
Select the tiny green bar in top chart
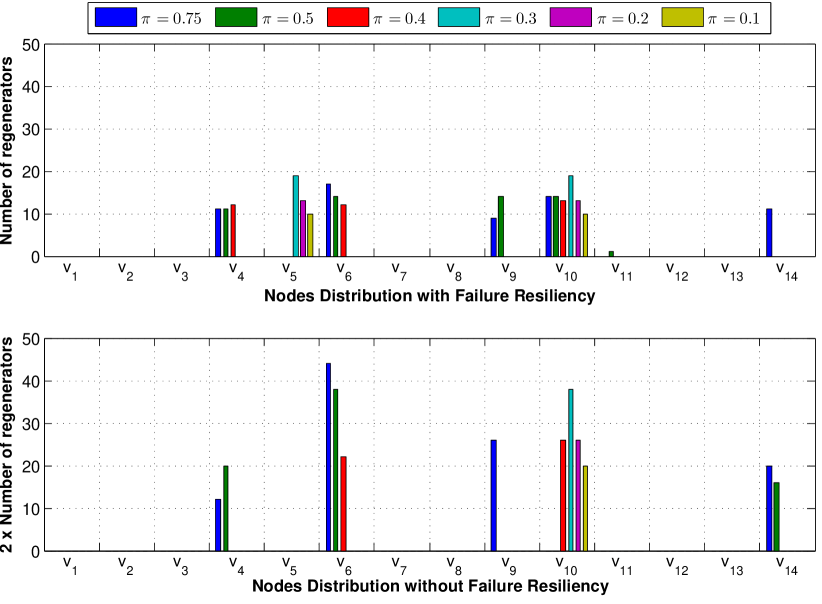(x=611, y=254)
